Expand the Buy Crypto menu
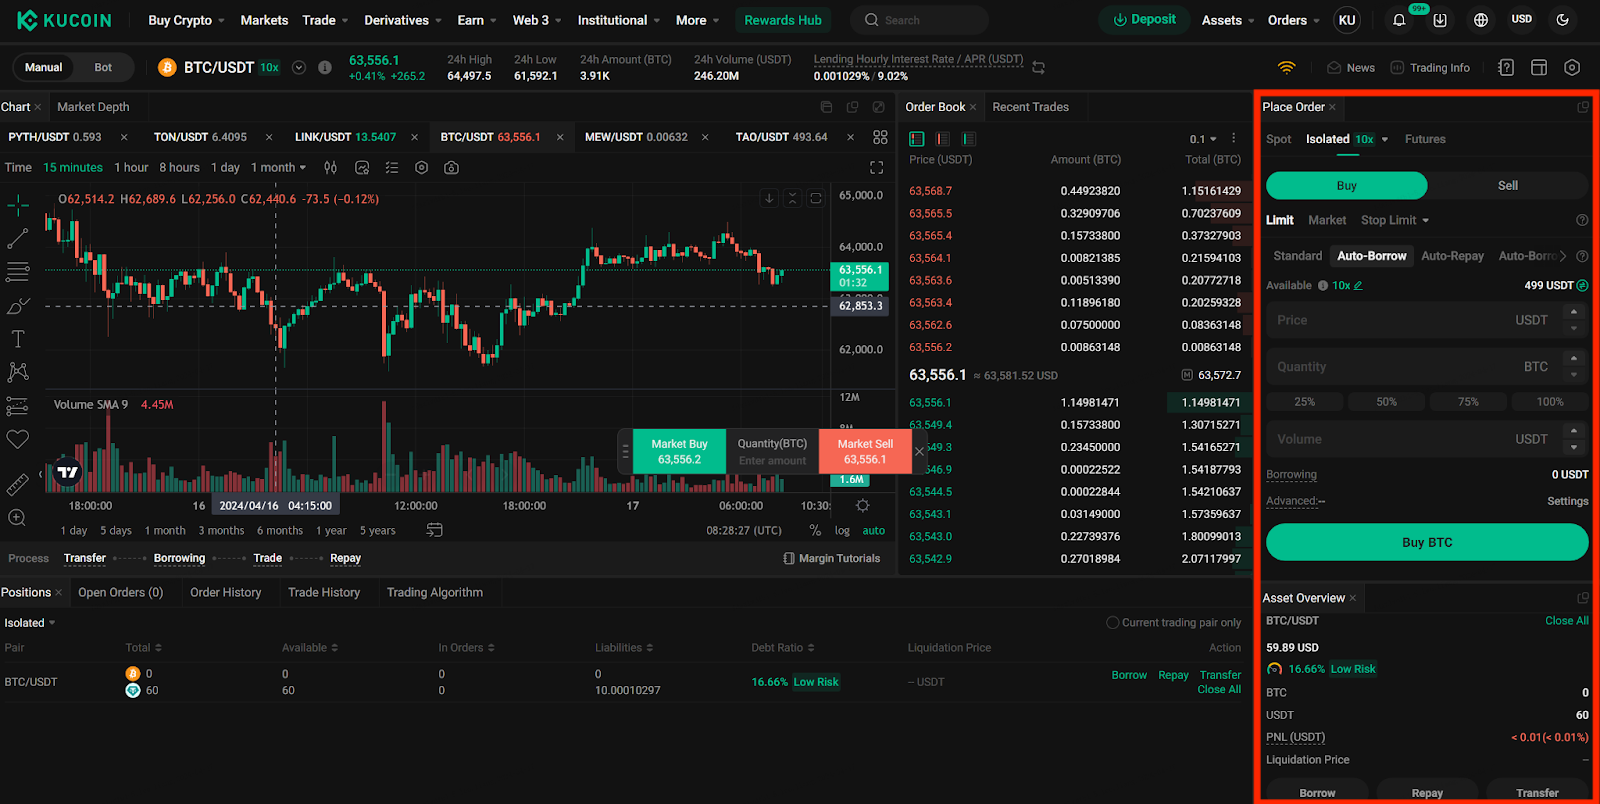 (186, 20)
